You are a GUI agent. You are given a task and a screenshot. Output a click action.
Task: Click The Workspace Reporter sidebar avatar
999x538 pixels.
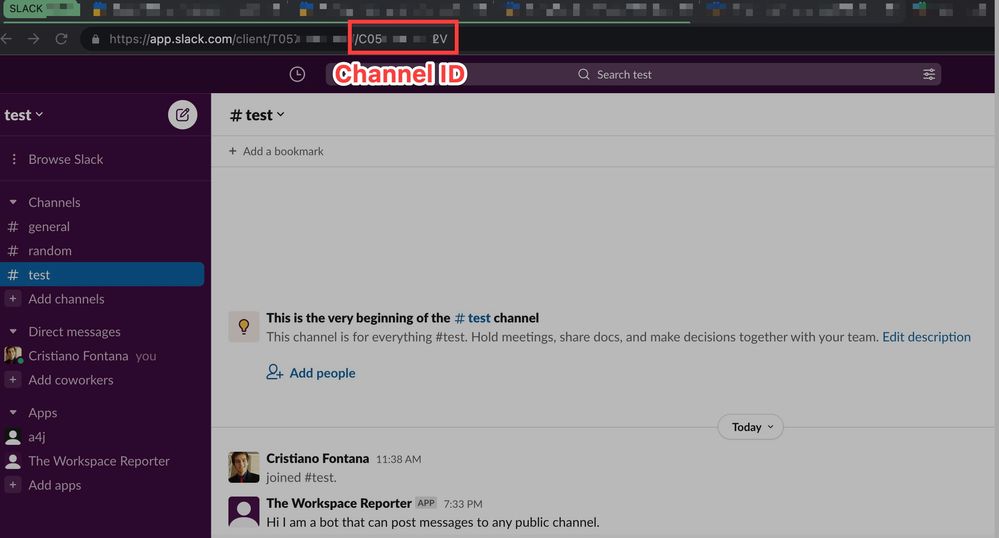(x=13, y=461)
